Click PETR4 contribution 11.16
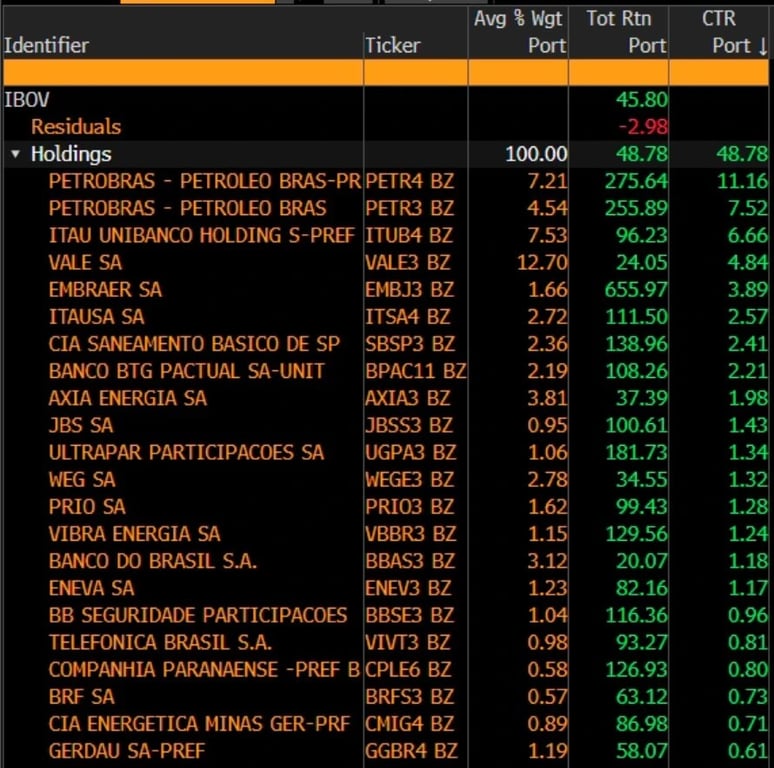774x768 pixels. click(x=742, y=181)
